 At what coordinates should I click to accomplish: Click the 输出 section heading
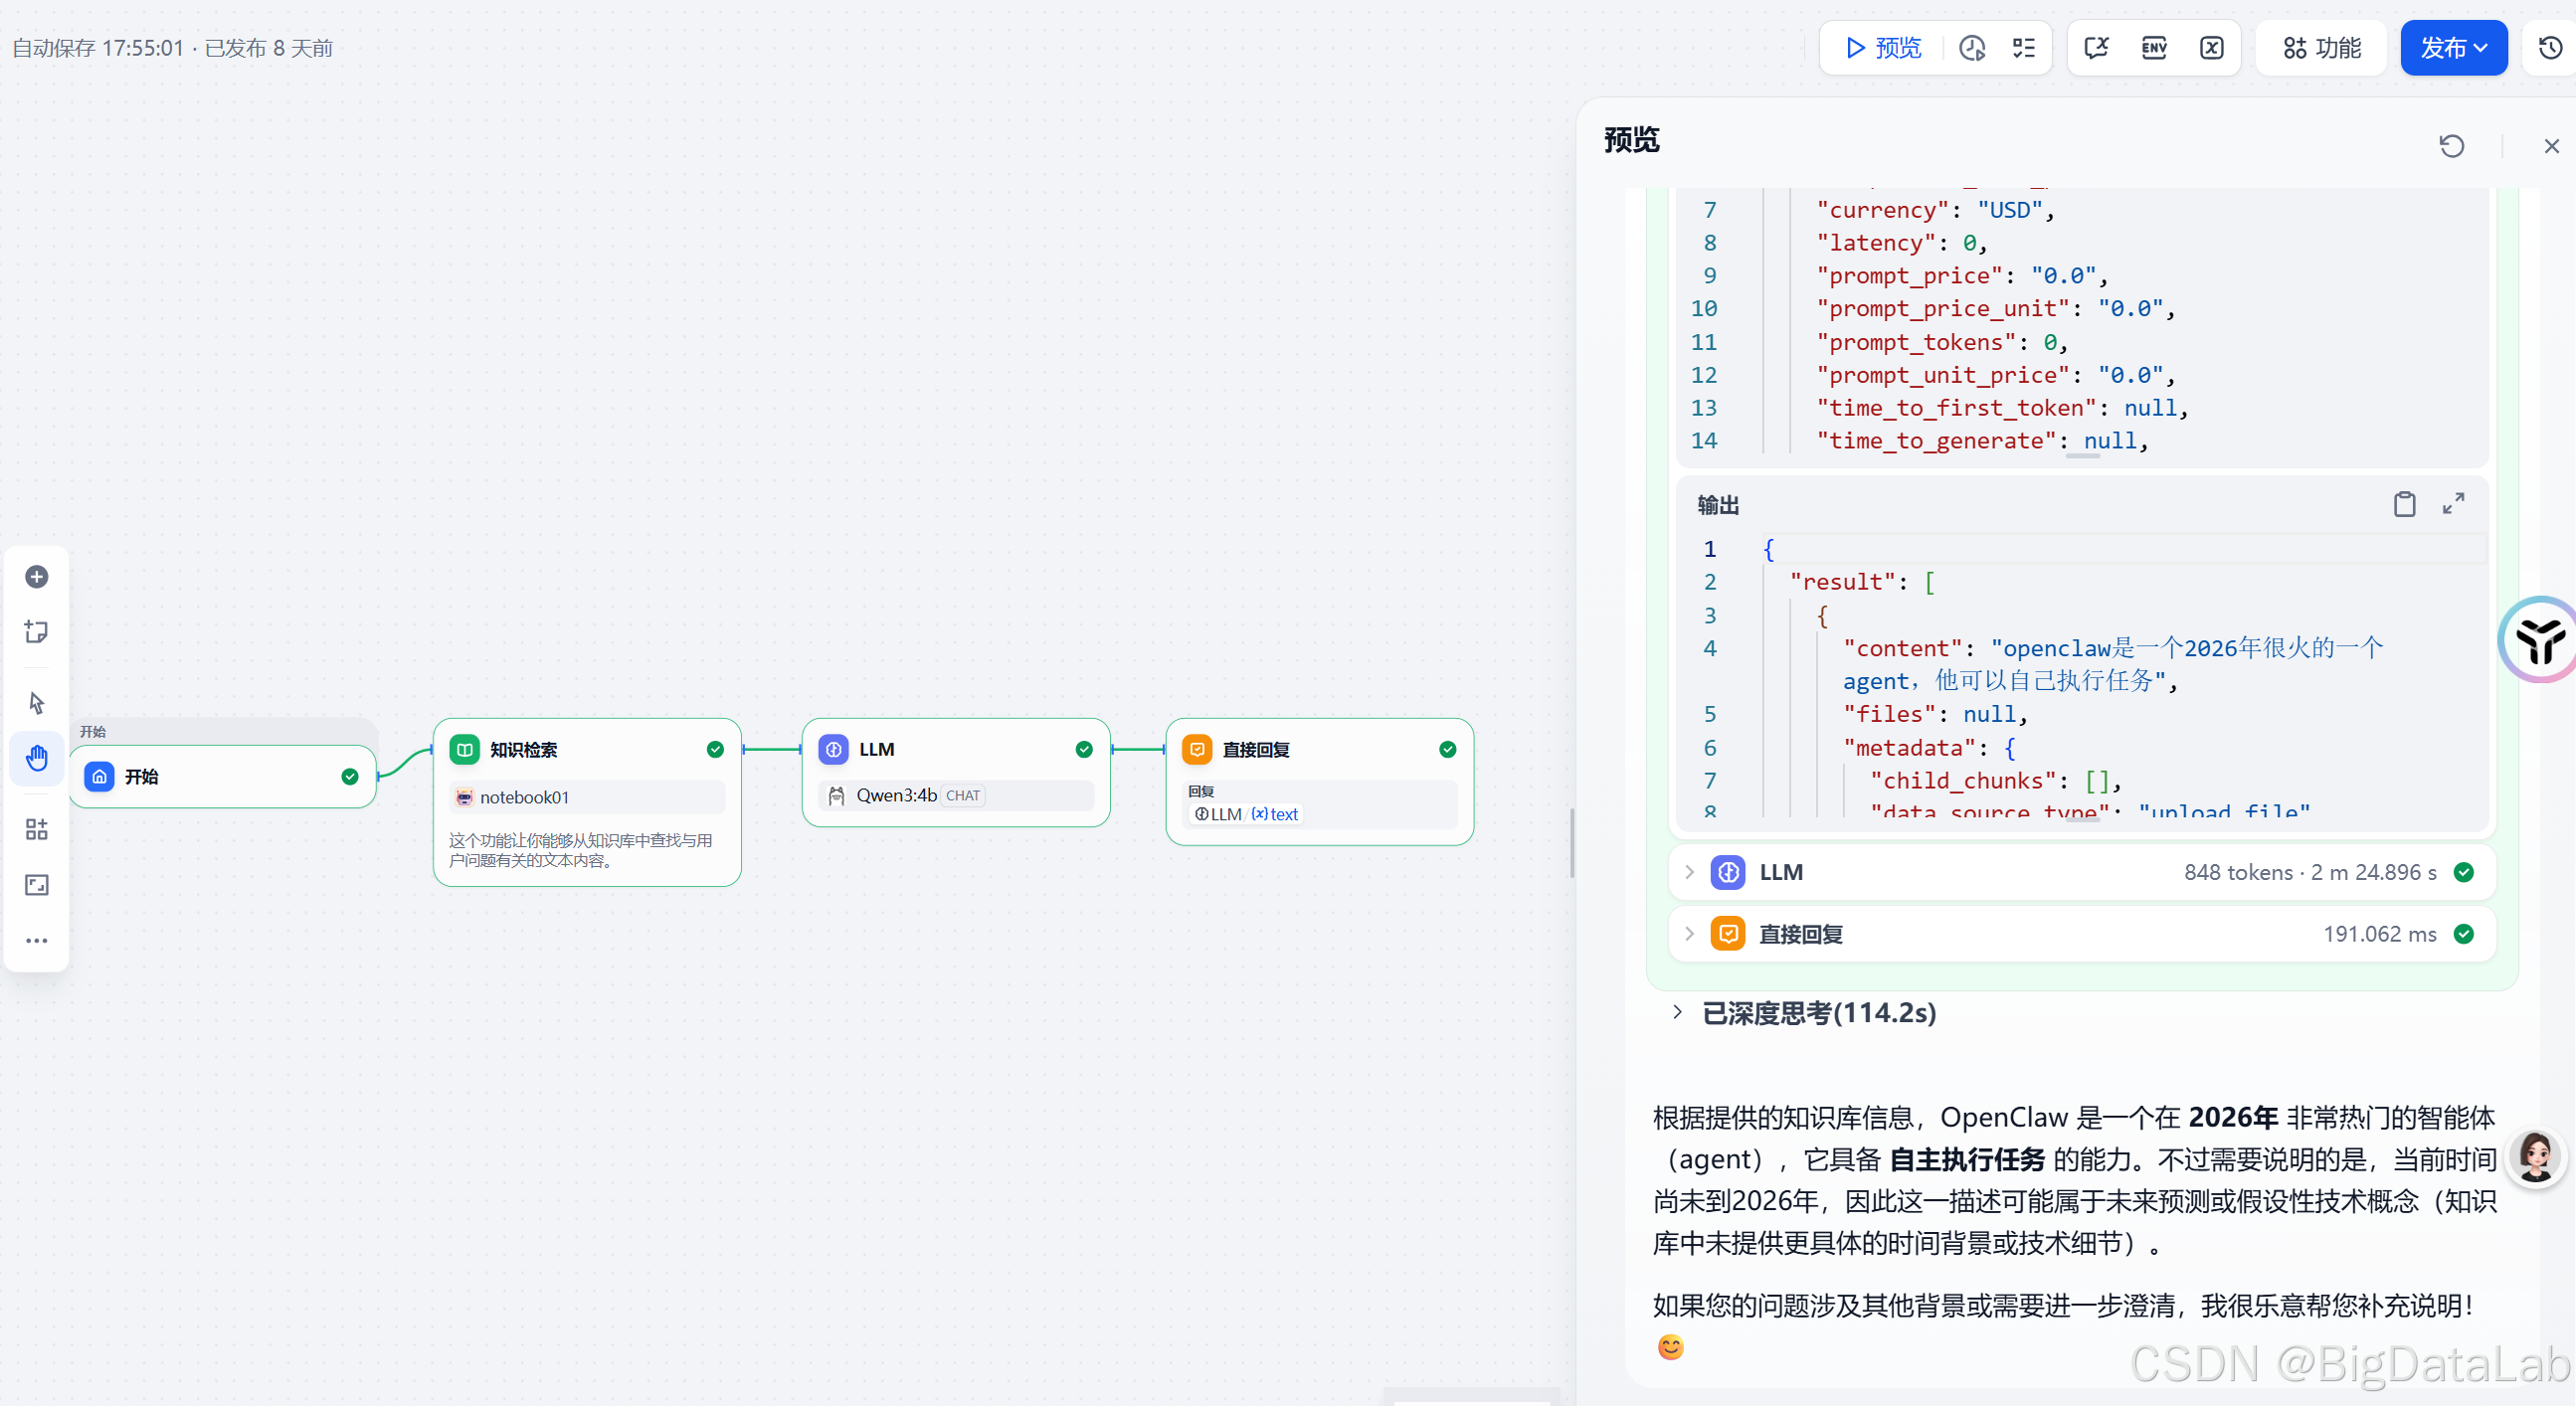point(1718,505)
